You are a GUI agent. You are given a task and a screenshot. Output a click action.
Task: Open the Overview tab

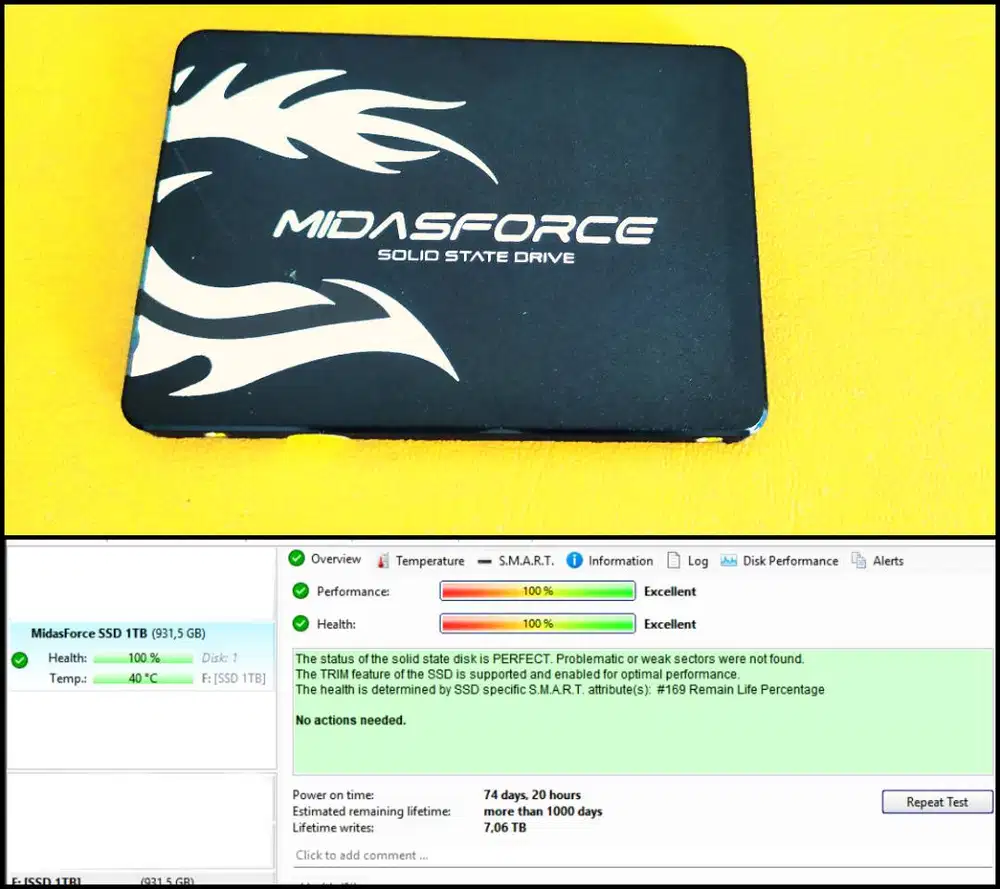pos(325,559)
